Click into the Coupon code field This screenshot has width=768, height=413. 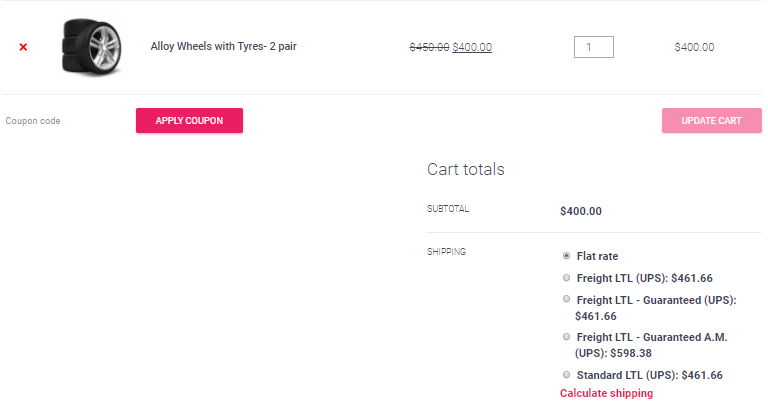pos(66,121)
